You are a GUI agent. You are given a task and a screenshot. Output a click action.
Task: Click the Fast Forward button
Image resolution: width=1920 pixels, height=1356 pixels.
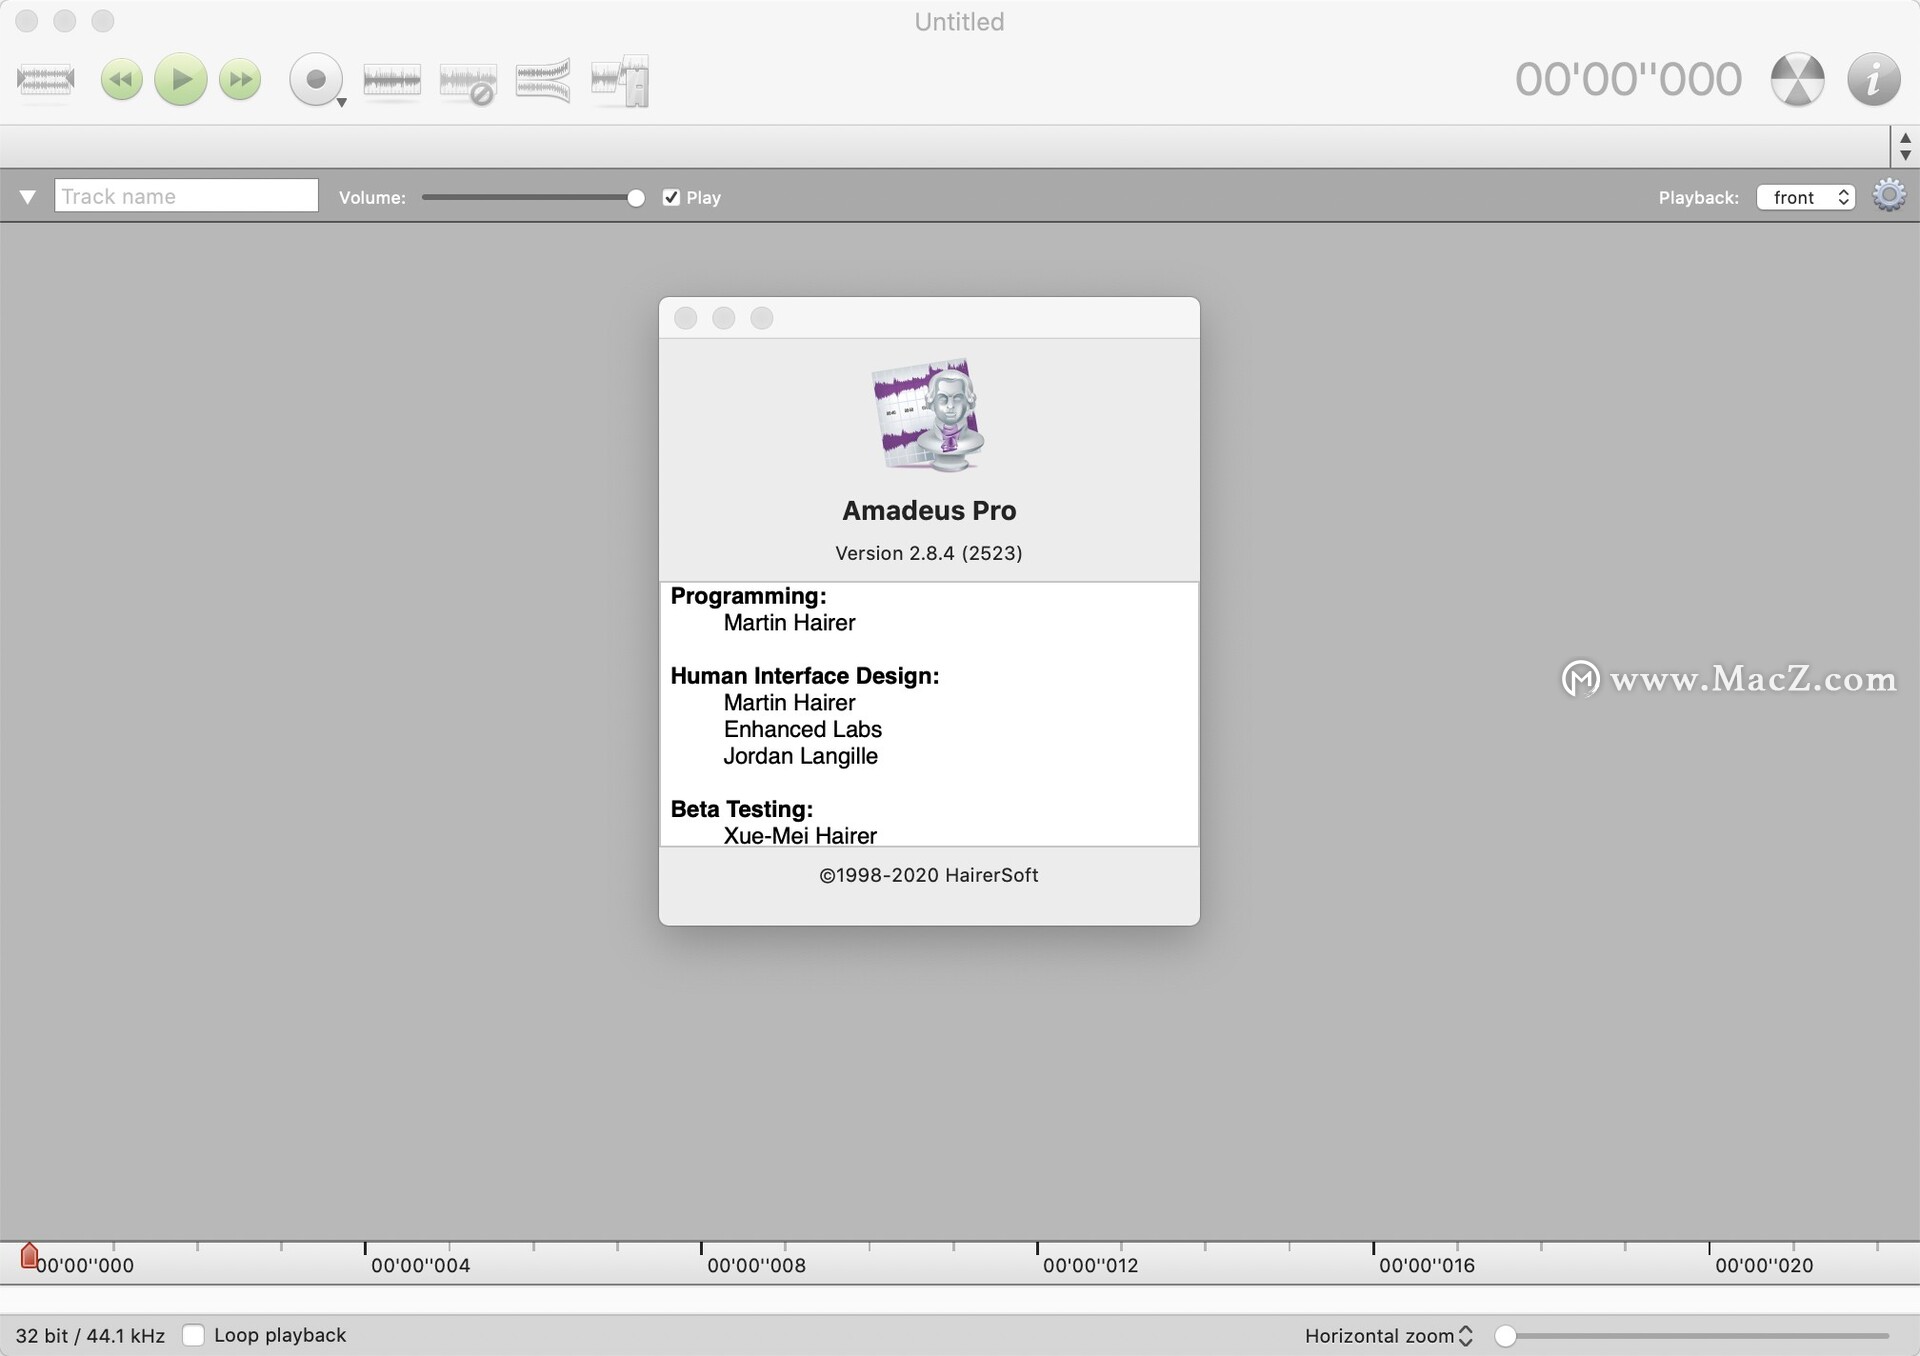click(241, 79)
